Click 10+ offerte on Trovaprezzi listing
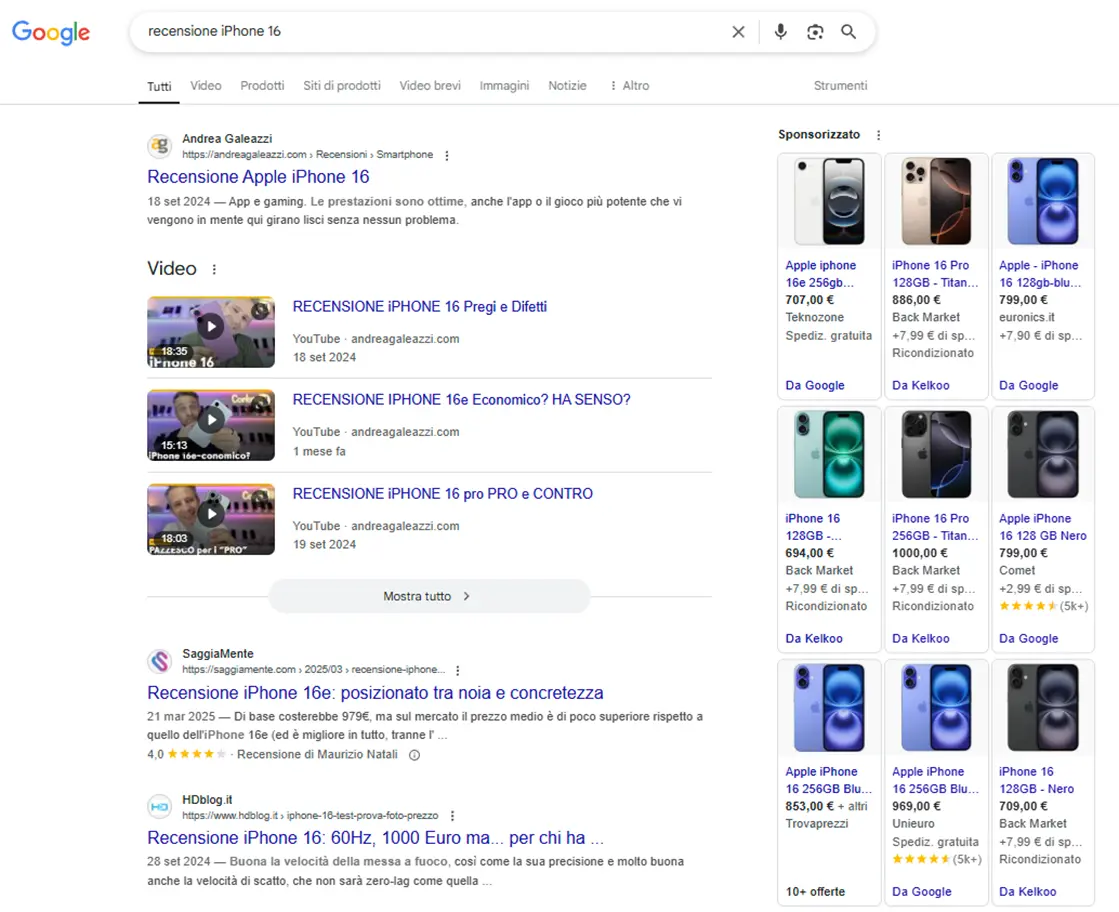The height and width of the screenshot is (912, 1119). click(x=815, y=892)
